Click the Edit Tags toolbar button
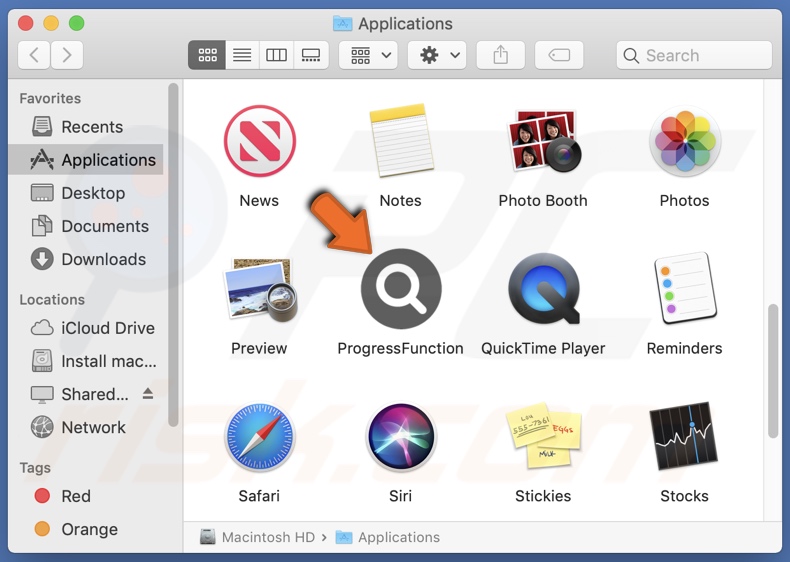This screenshot has height=562, width=790. 559,55
